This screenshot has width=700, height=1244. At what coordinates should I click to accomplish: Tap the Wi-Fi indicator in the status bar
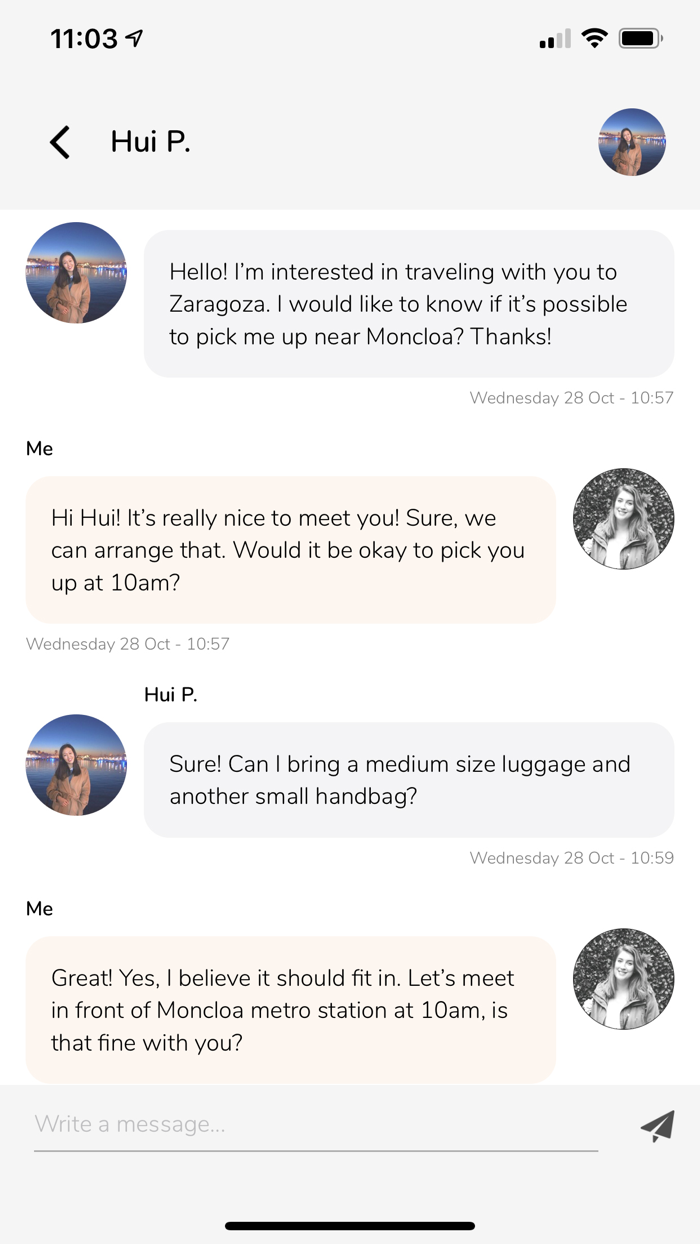[x=594, y=37]
